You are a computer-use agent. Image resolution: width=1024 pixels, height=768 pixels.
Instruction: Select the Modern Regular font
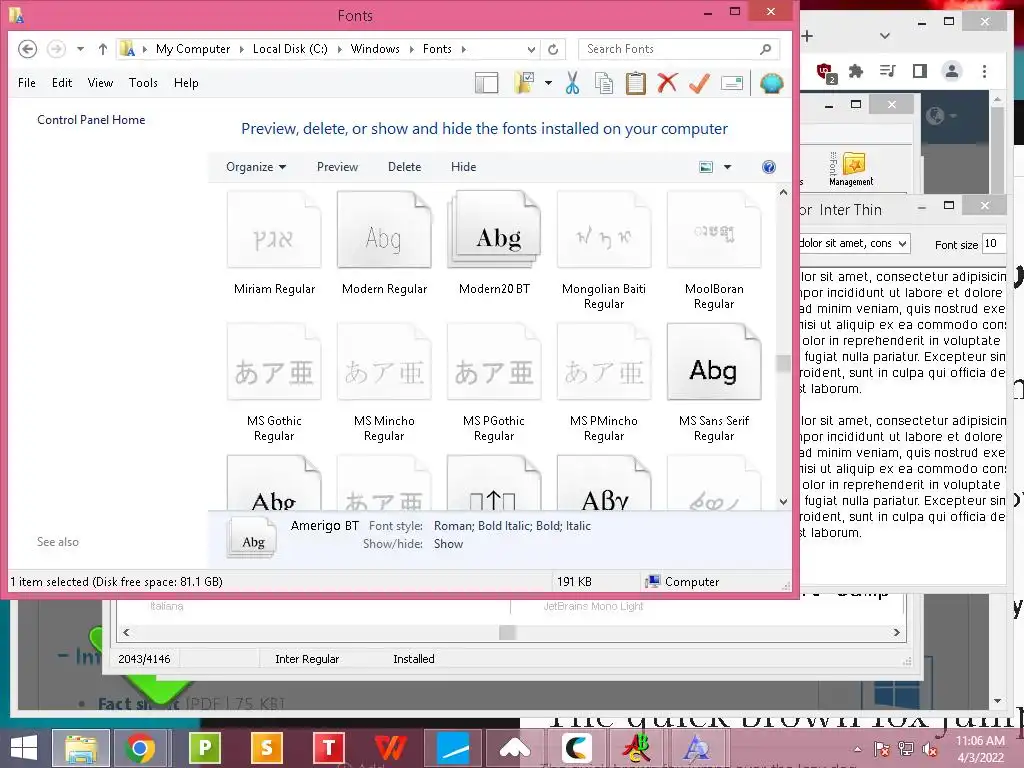pos(384,243)
